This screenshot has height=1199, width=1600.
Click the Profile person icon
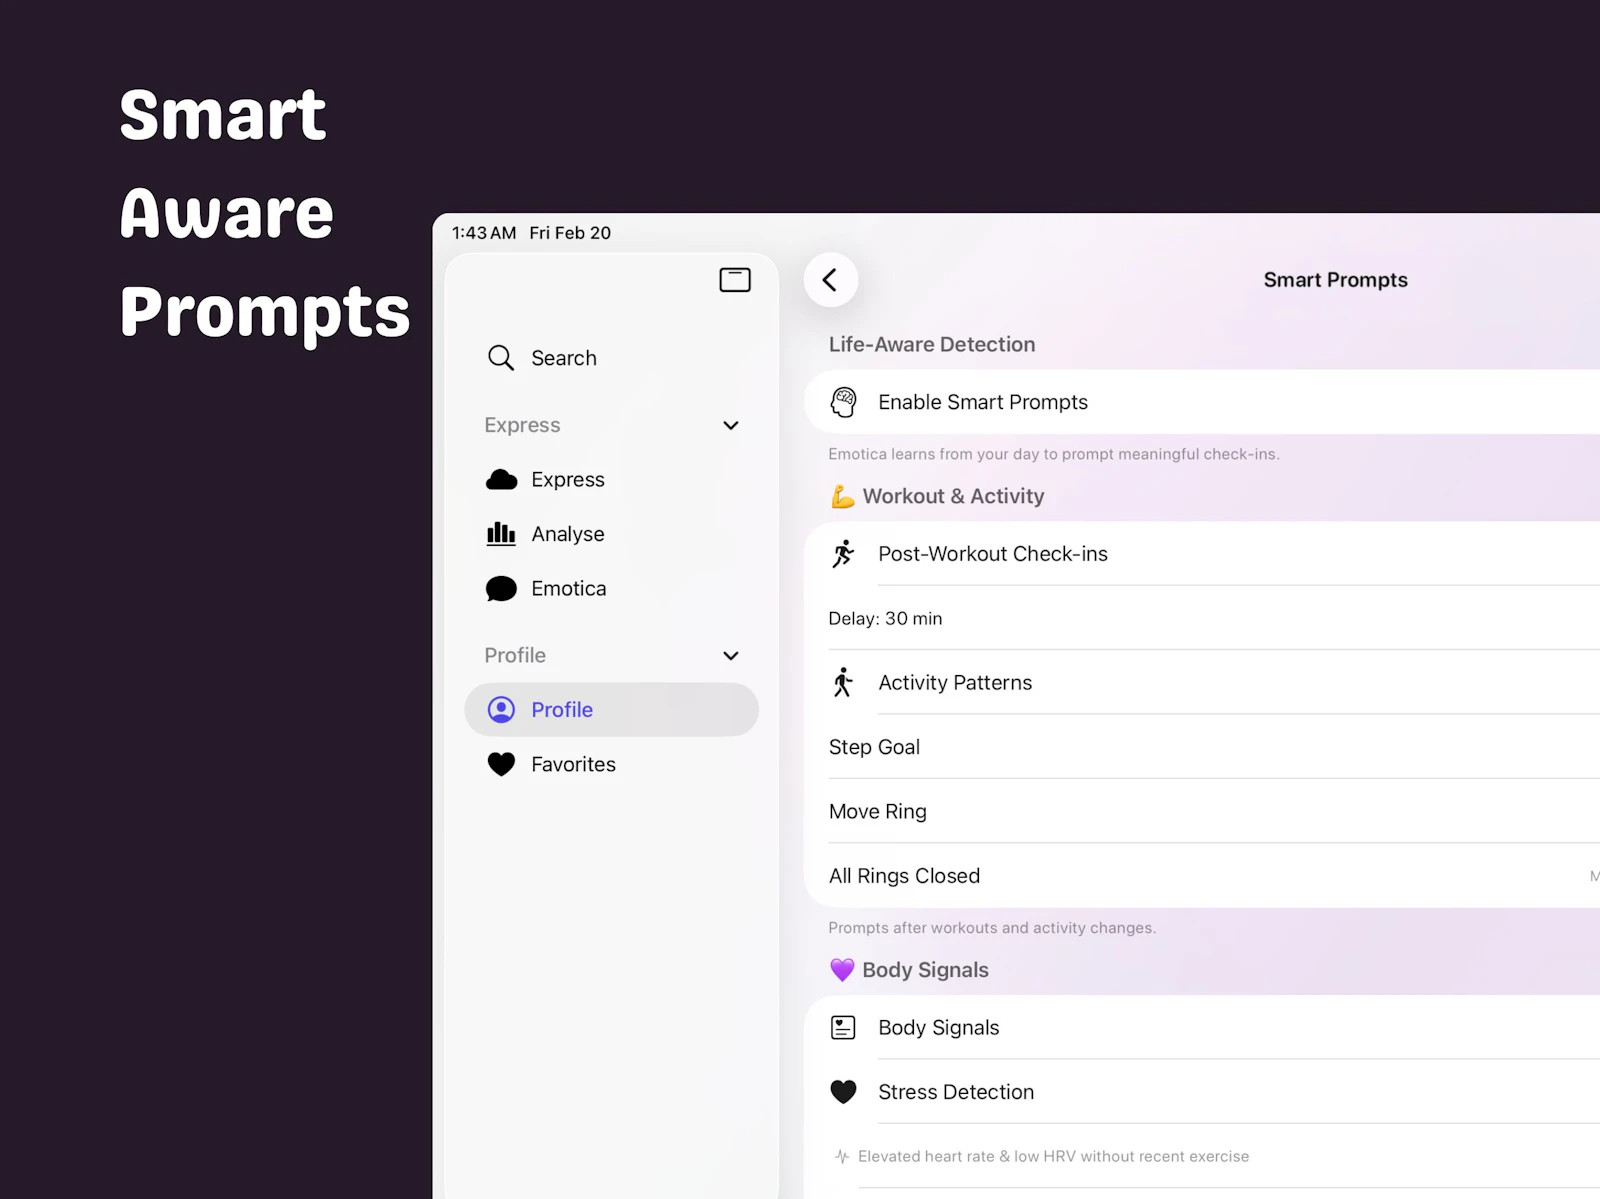point(501,710)
